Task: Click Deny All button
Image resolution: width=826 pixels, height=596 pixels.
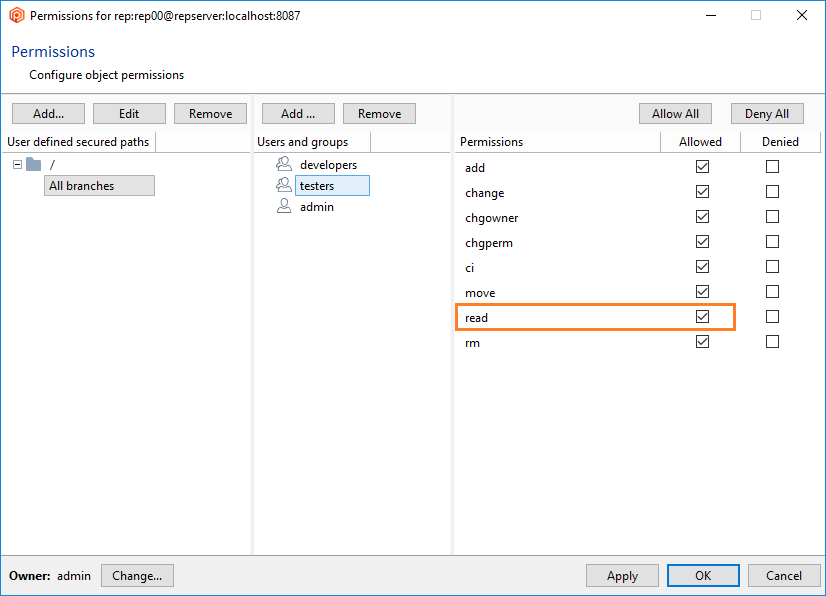Action: pos(767,113)
